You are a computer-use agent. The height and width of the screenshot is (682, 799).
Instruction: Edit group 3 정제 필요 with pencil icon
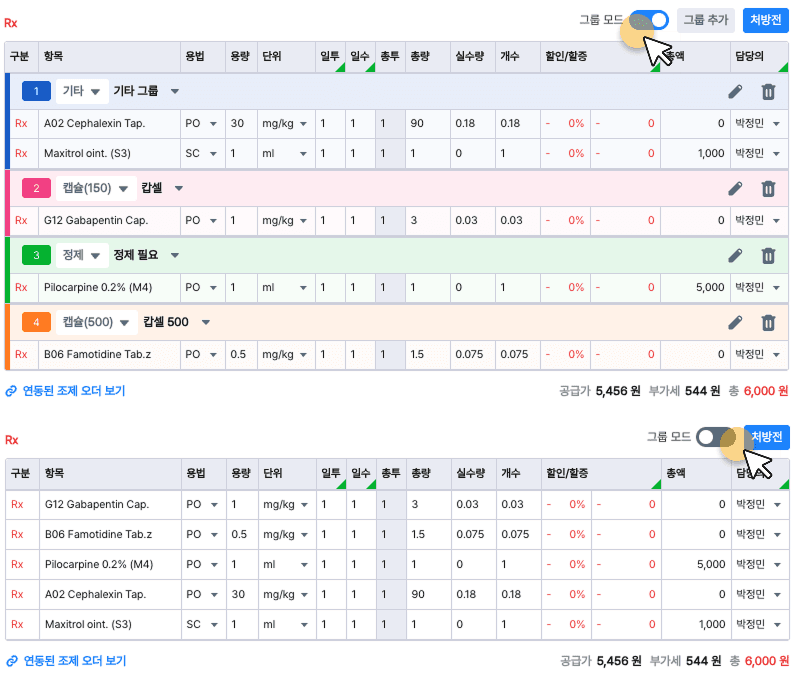point(735,255)
